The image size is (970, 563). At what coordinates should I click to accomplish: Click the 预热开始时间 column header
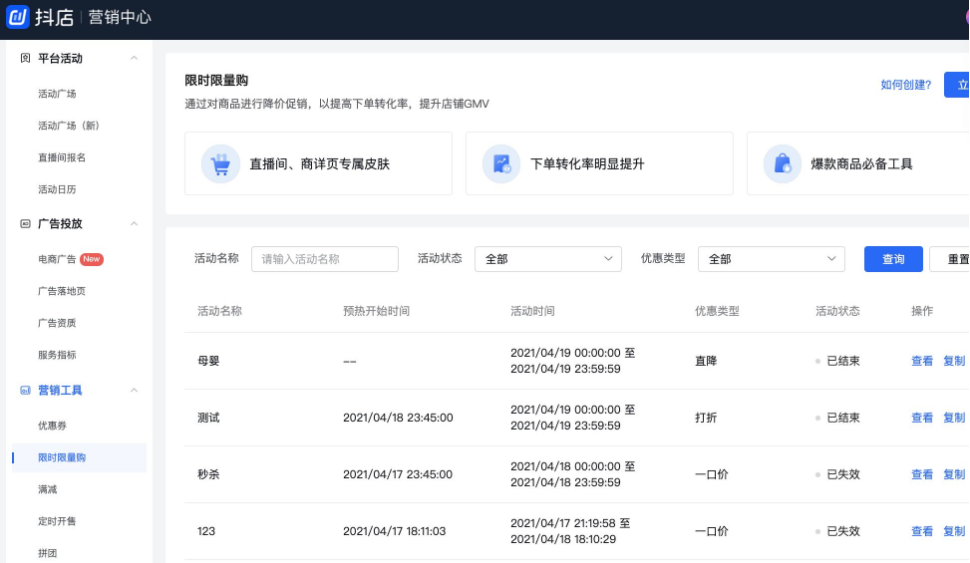(x=376, y=311)
